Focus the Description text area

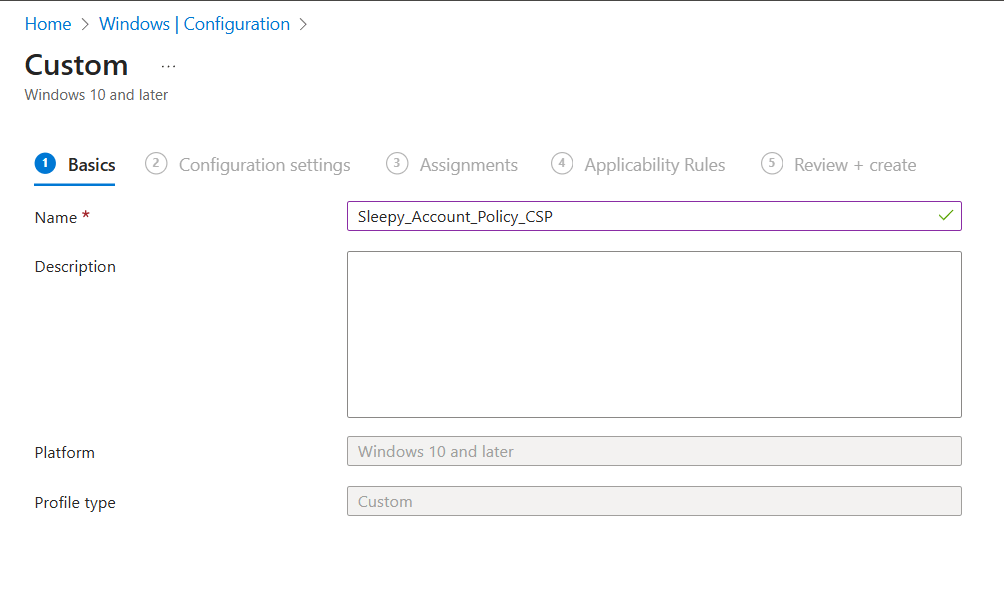tap(654, 334)
